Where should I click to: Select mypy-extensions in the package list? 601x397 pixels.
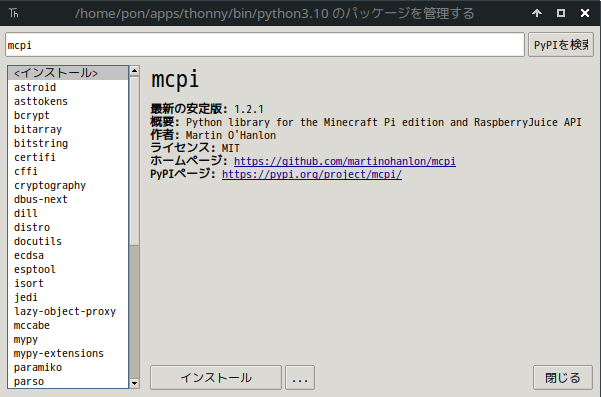pos(68,353)
